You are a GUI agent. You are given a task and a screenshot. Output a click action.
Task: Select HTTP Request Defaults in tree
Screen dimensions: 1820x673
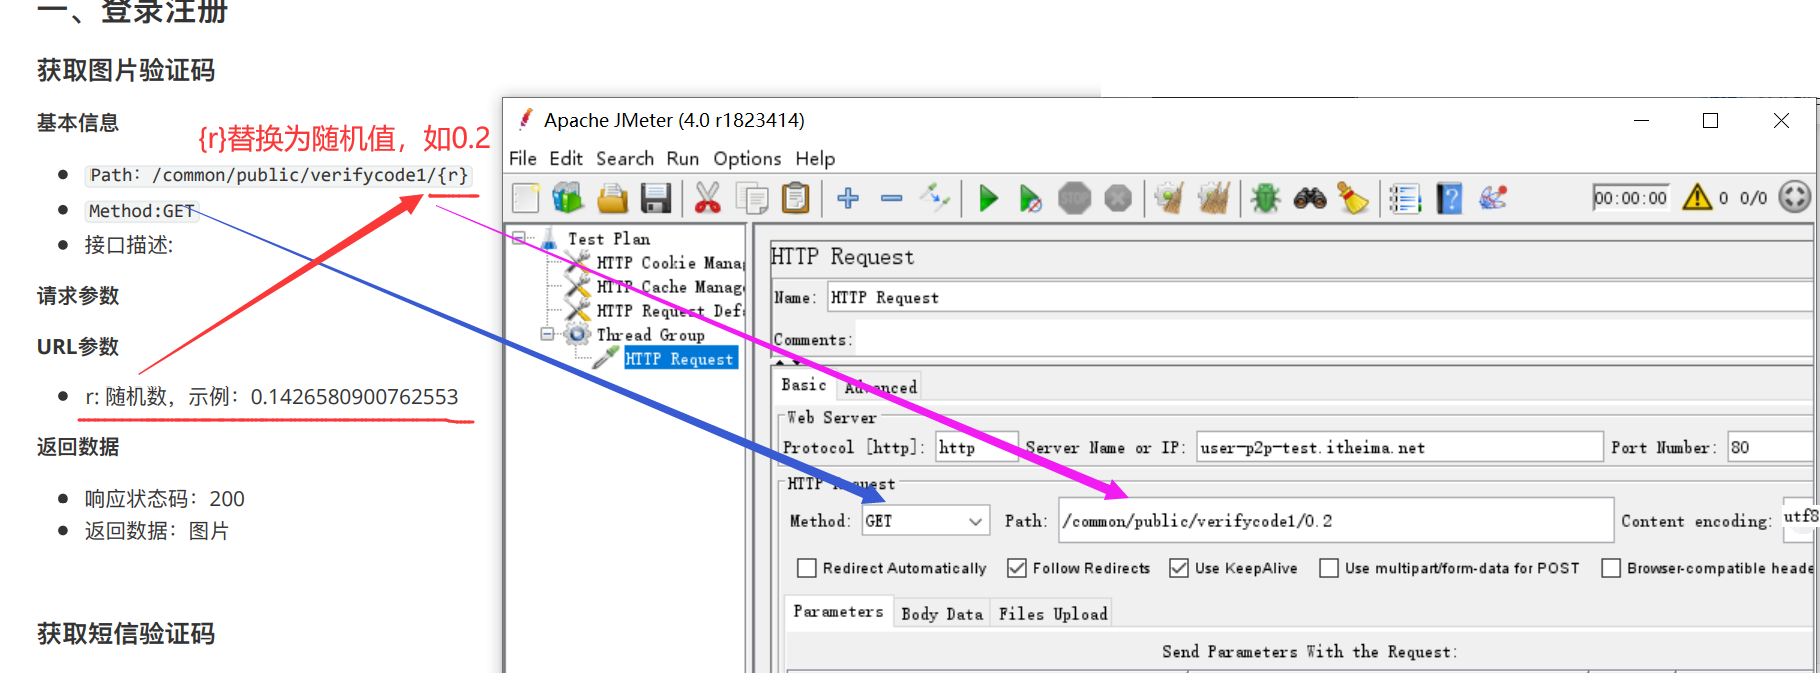click(671, 311)
